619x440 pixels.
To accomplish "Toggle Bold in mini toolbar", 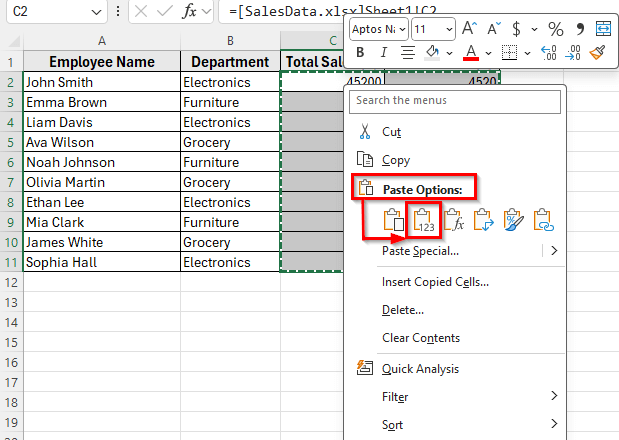I will click(360, 52).
